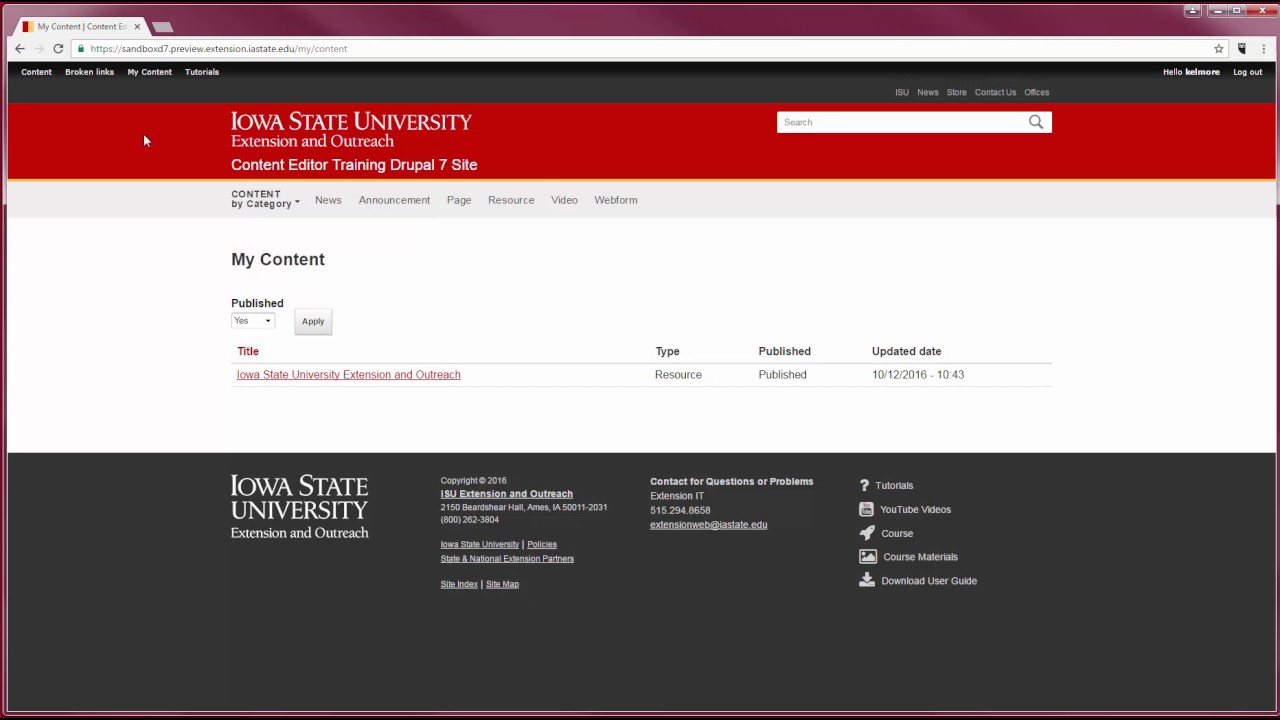Open Broken links admin menu item
The height and width of the screenshot is (720, 1280).
tap(89, 72)
